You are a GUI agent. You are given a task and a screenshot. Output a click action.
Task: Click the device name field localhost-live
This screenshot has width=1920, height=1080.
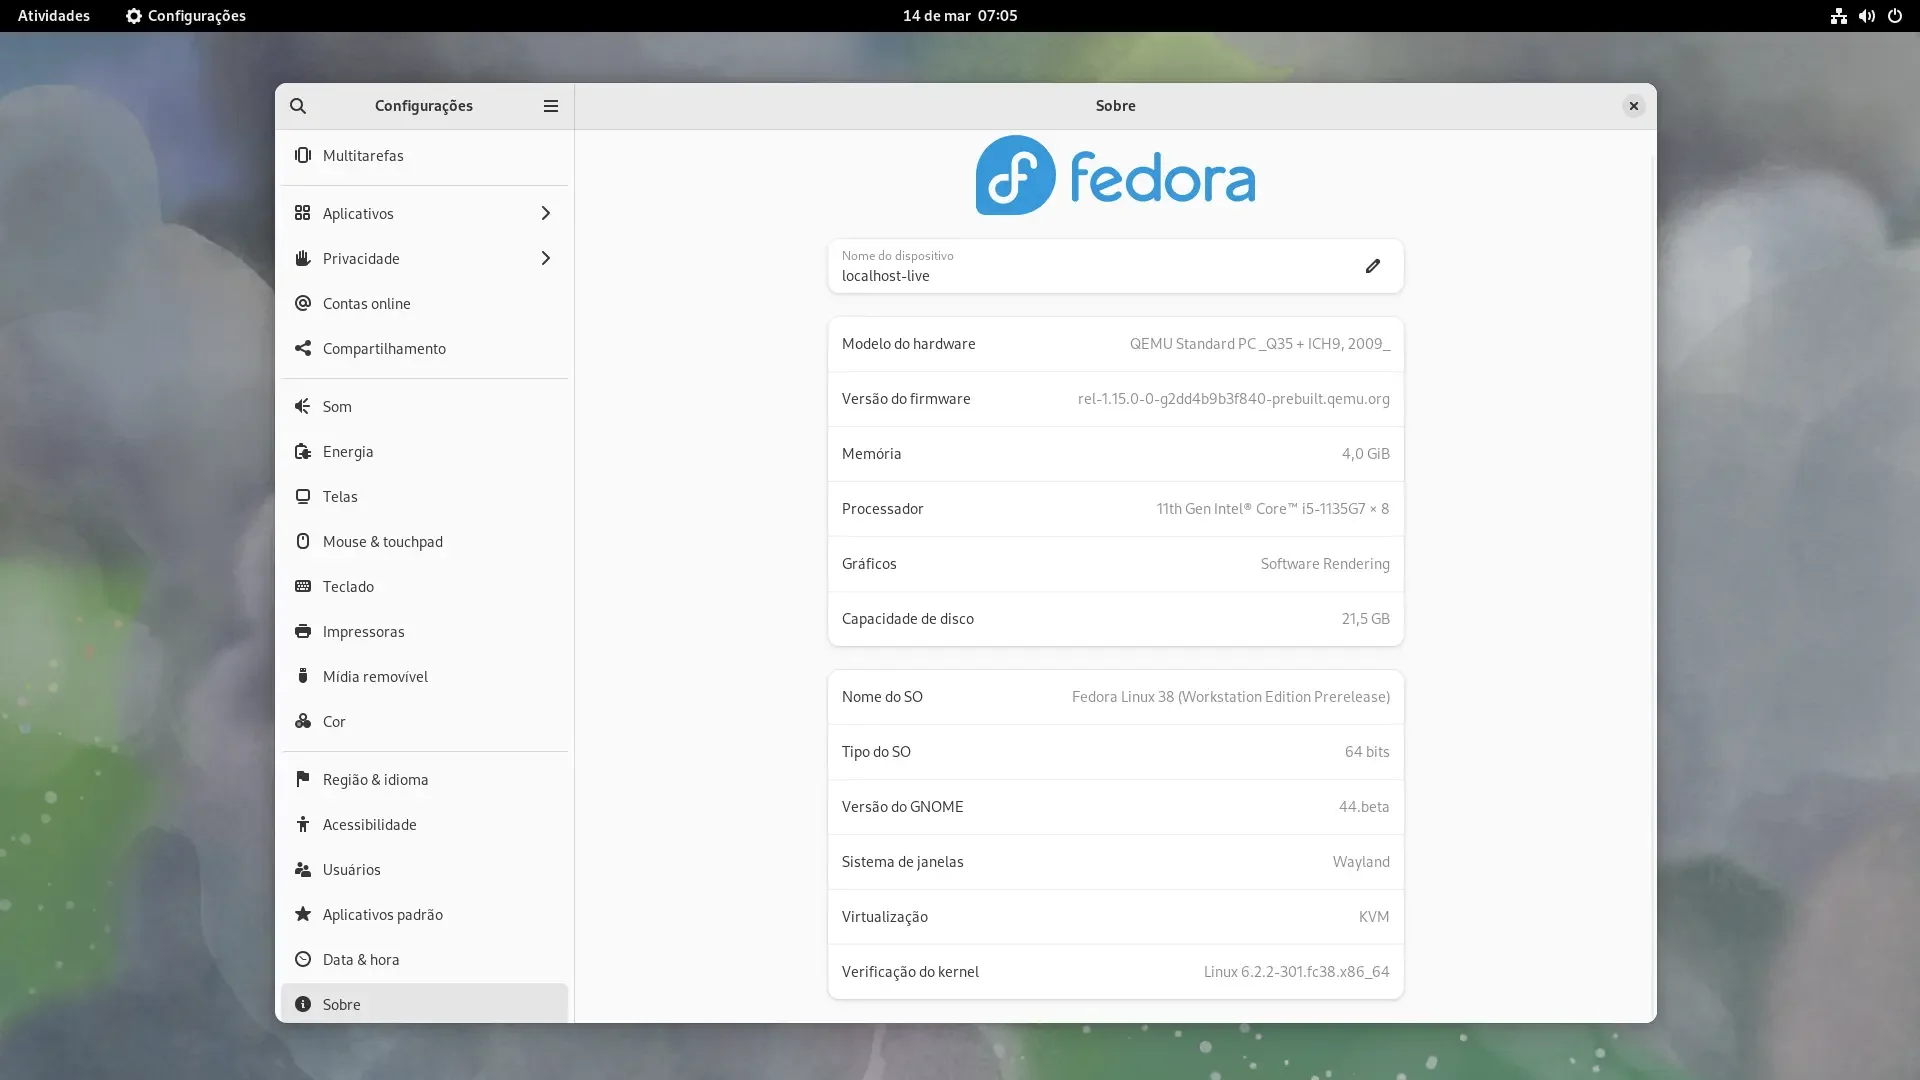coord(1115,266)
